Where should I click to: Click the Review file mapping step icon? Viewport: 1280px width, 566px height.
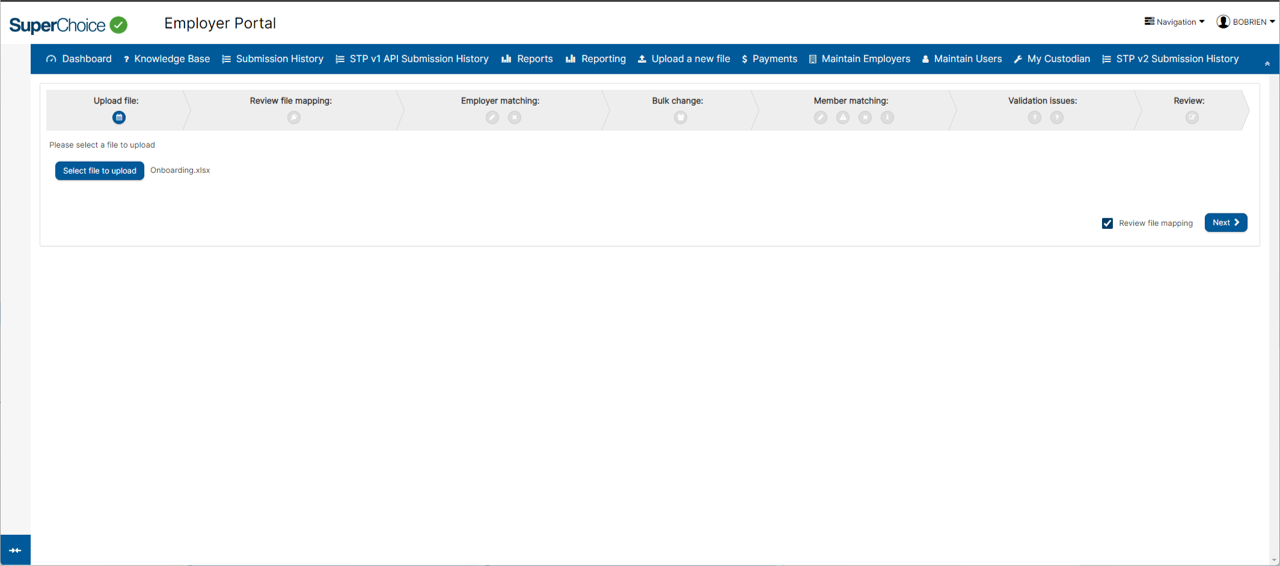click(294, 117)
